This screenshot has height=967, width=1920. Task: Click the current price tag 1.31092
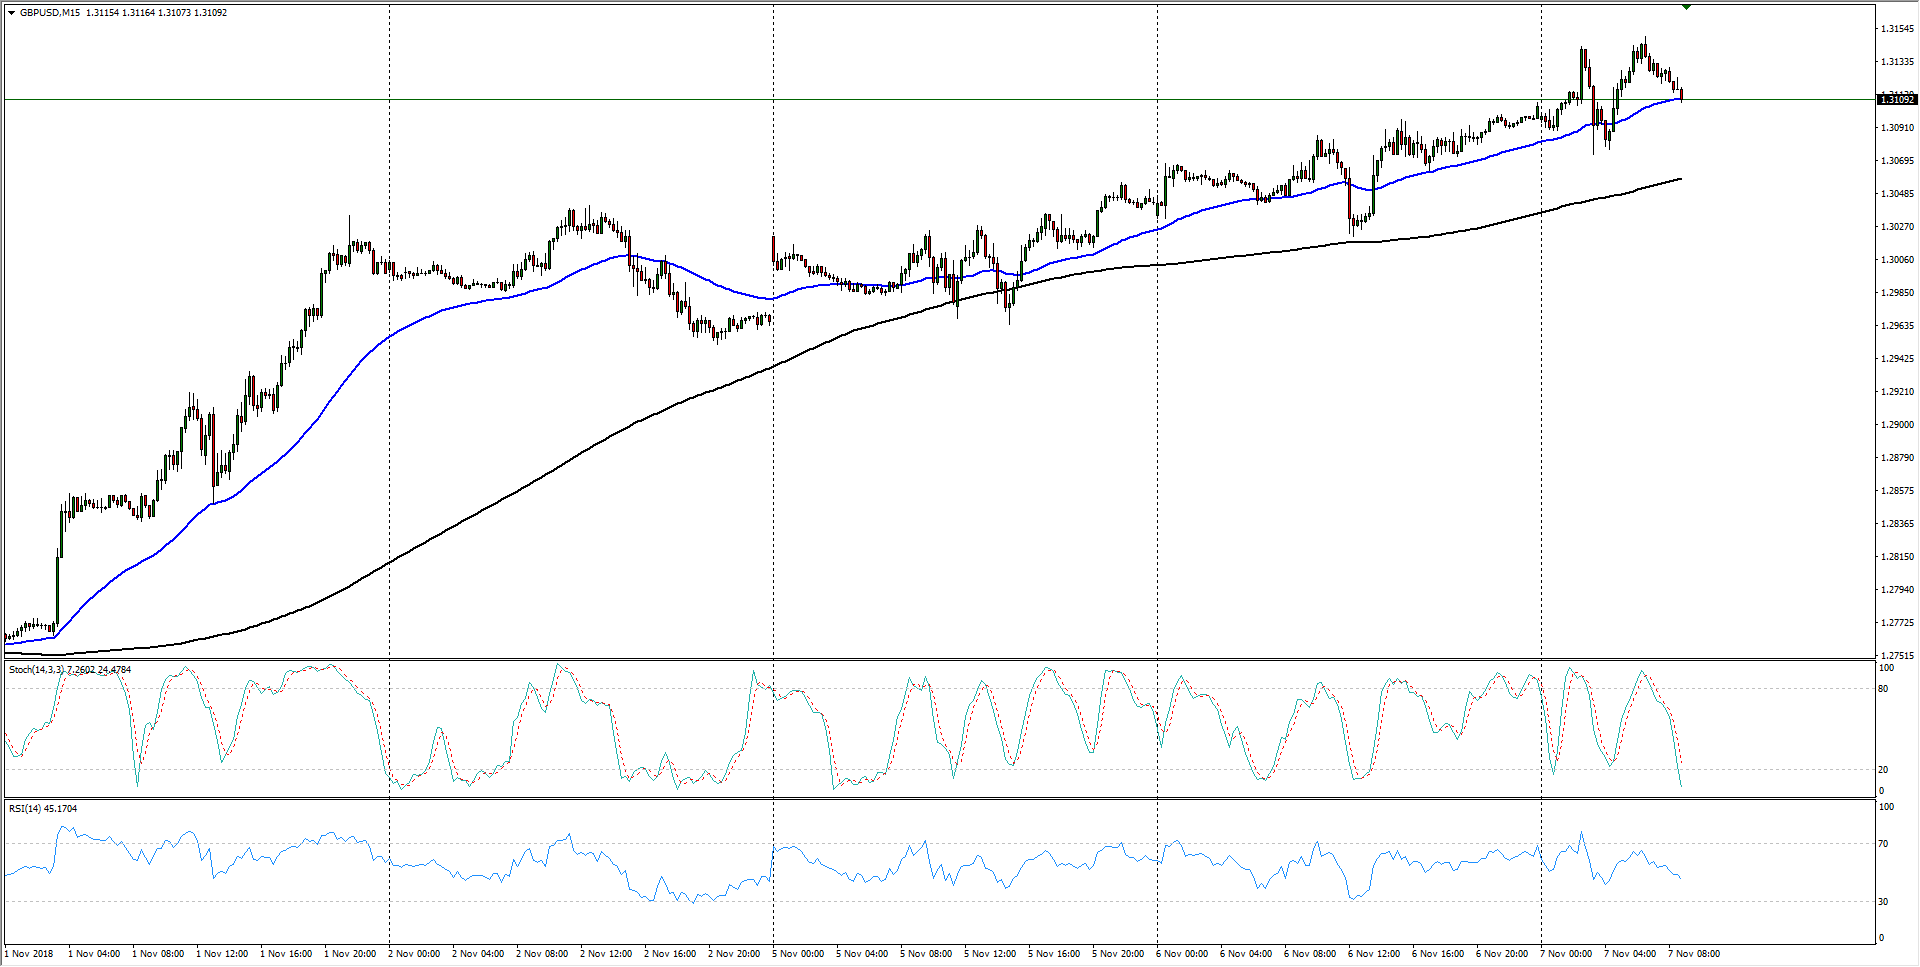point(1896,100)
